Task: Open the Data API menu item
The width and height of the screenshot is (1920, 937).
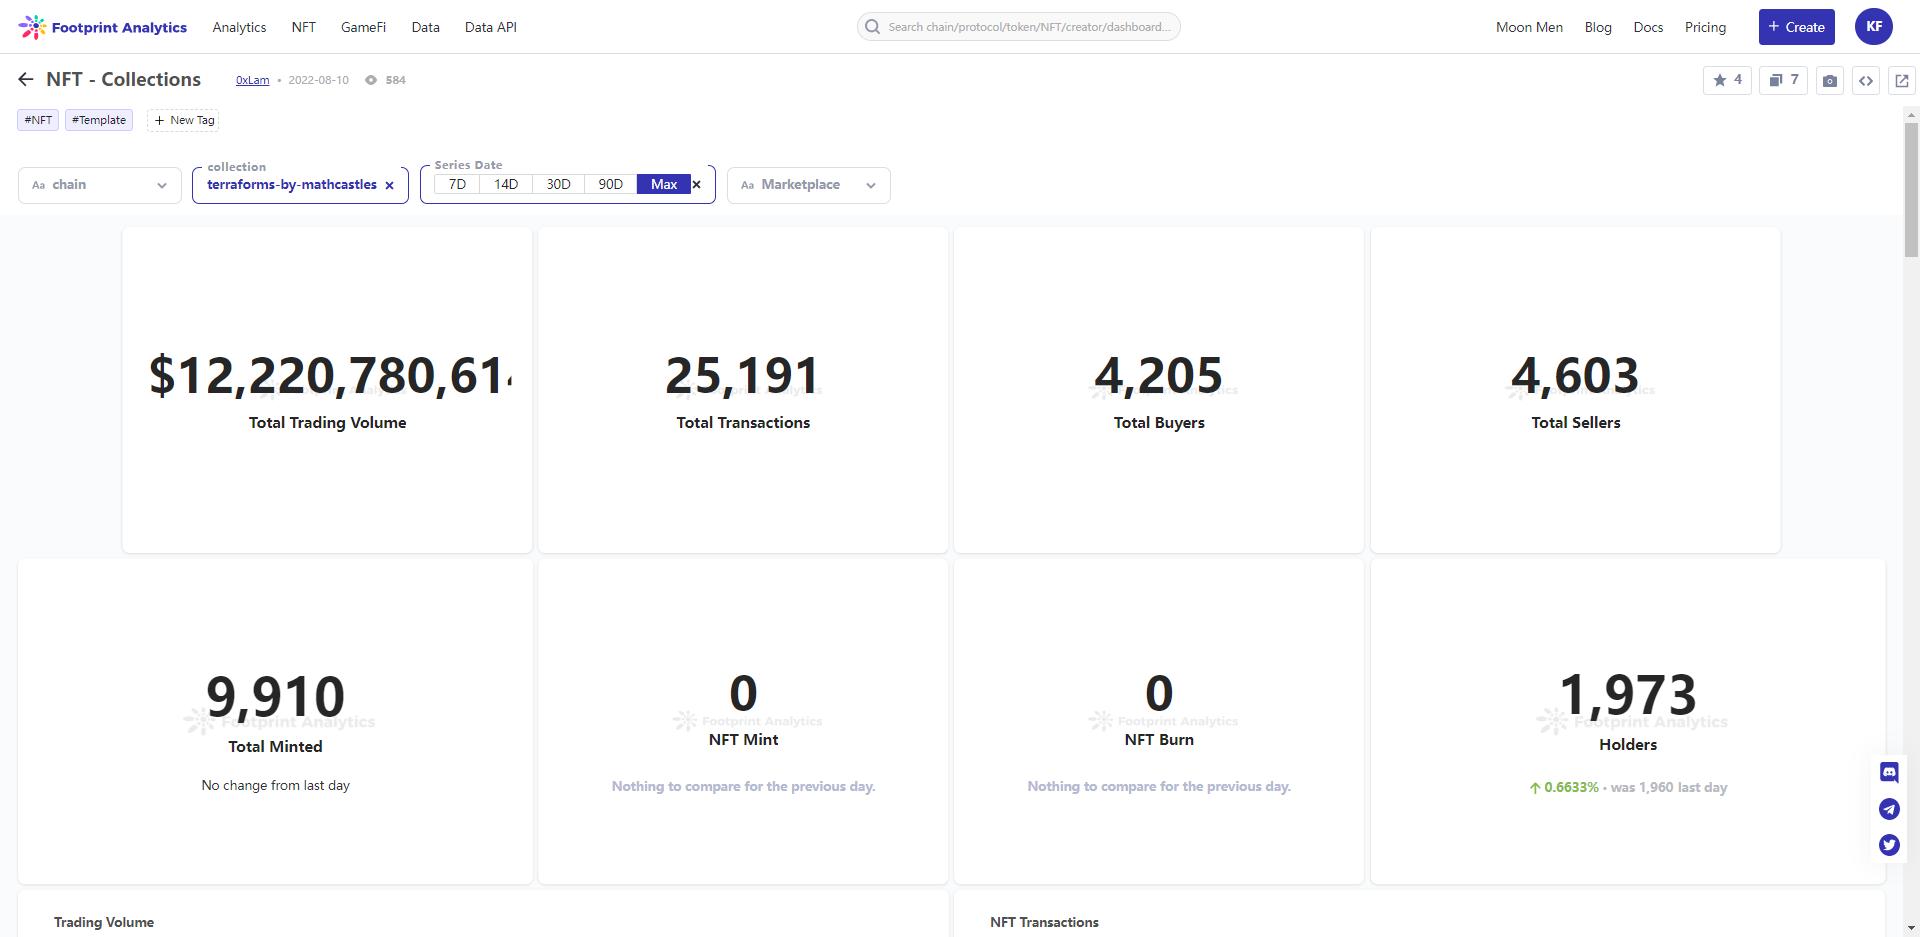Action: click(x=490, y=27)
